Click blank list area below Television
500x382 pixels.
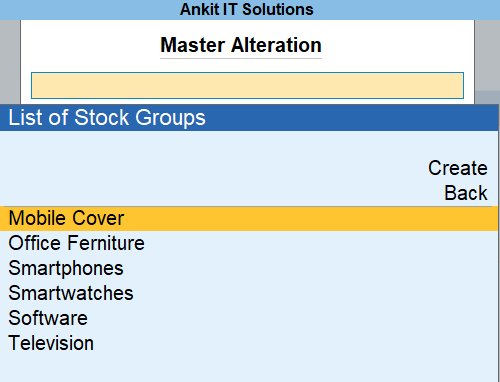point(249,368)
